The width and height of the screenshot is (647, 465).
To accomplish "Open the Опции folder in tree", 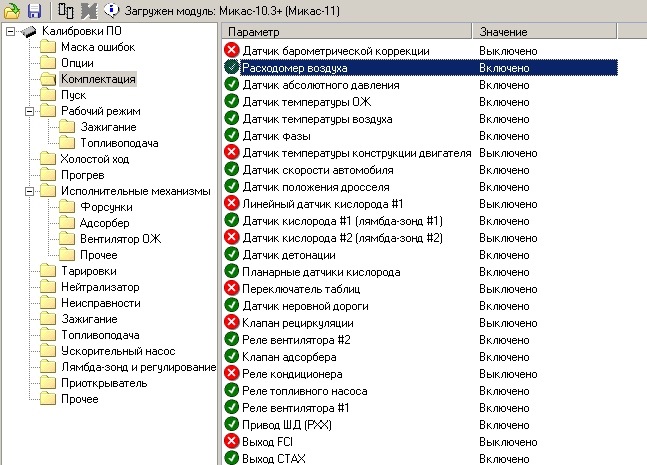I will 77,63.
